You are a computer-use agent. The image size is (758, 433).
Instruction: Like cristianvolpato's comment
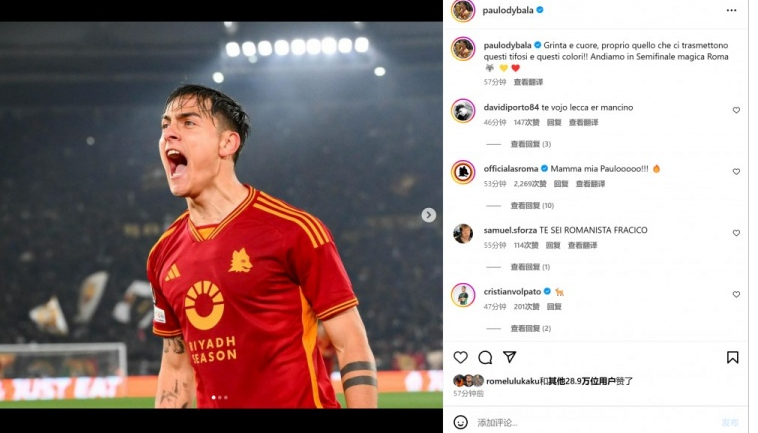coord(736,294)
